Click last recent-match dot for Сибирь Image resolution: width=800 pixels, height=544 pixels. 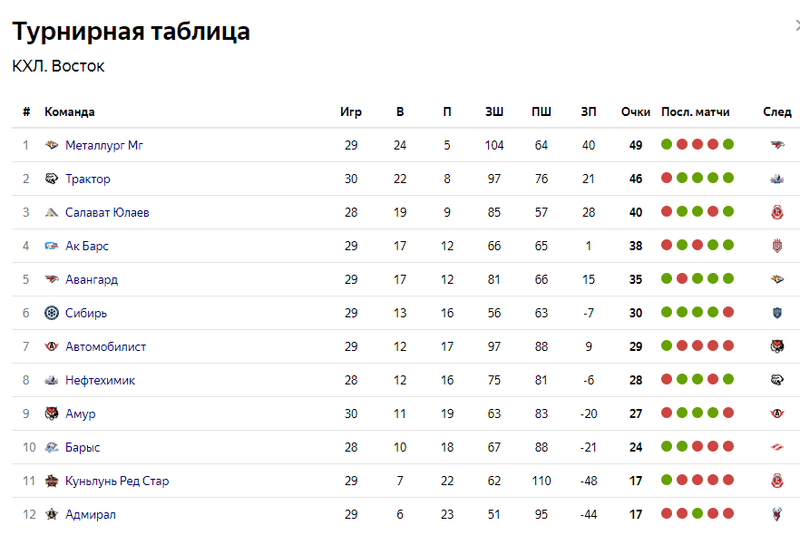[x=729, y=313]
